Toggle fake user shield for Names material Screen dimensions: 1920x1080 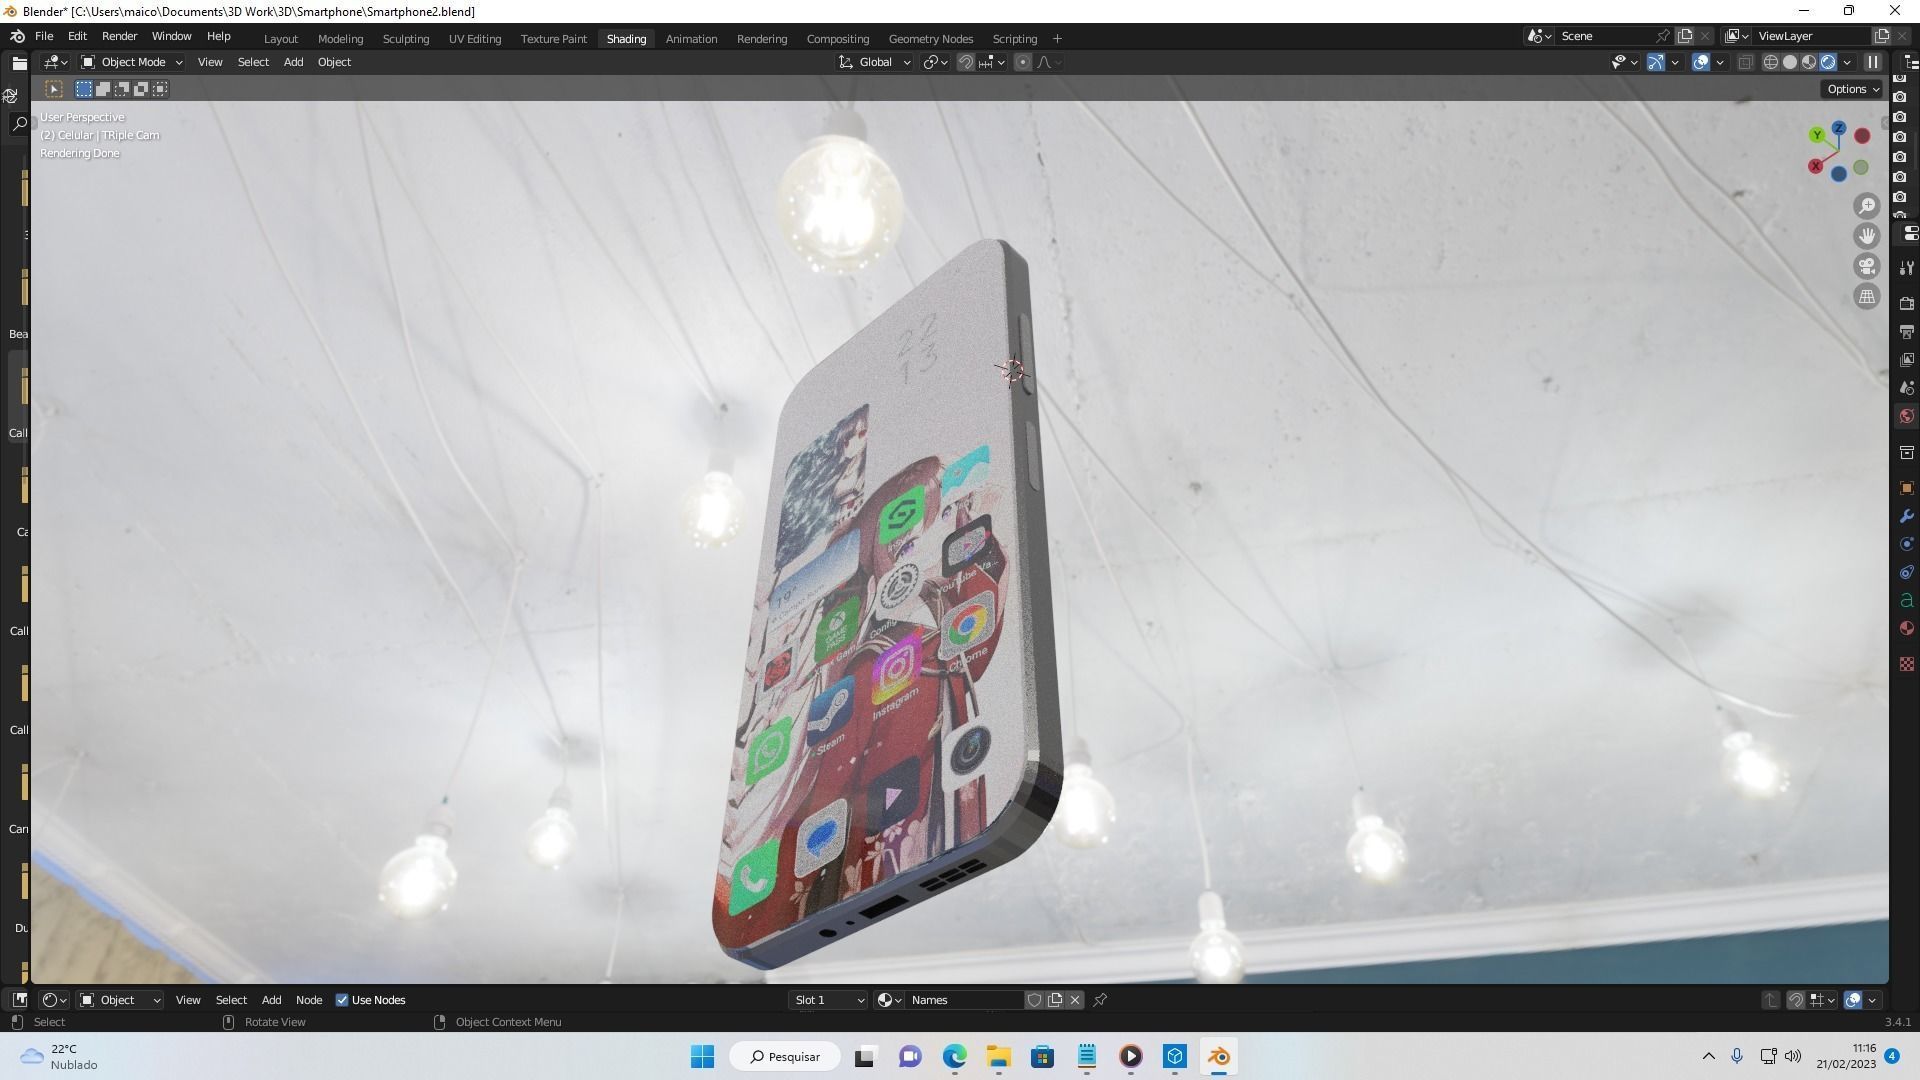click(1034, 1000)
